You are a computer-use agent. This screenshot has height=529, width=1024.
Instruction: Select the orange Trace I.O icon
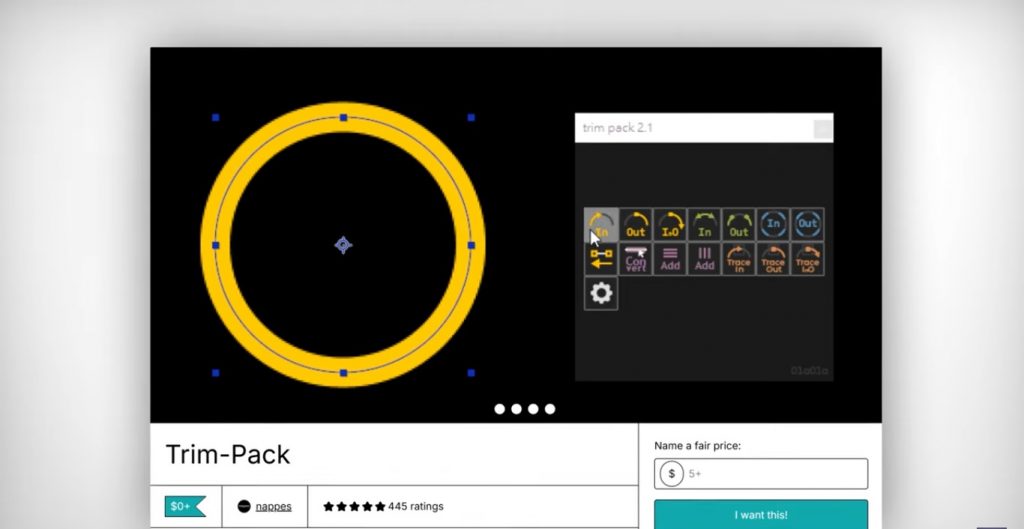click(x=808, y=259)
